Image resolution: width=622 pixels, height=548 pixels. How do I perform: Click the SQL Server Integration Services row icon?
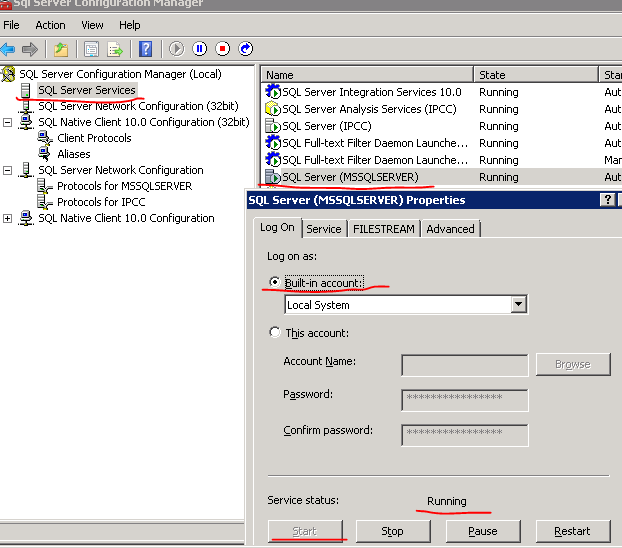[273, 92]
